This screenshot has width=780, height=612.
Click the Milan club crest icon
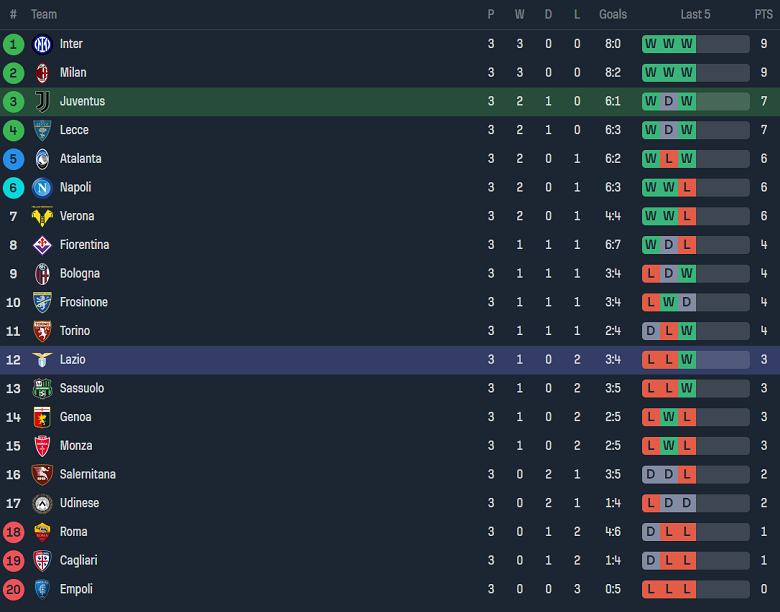pos(42,73)
